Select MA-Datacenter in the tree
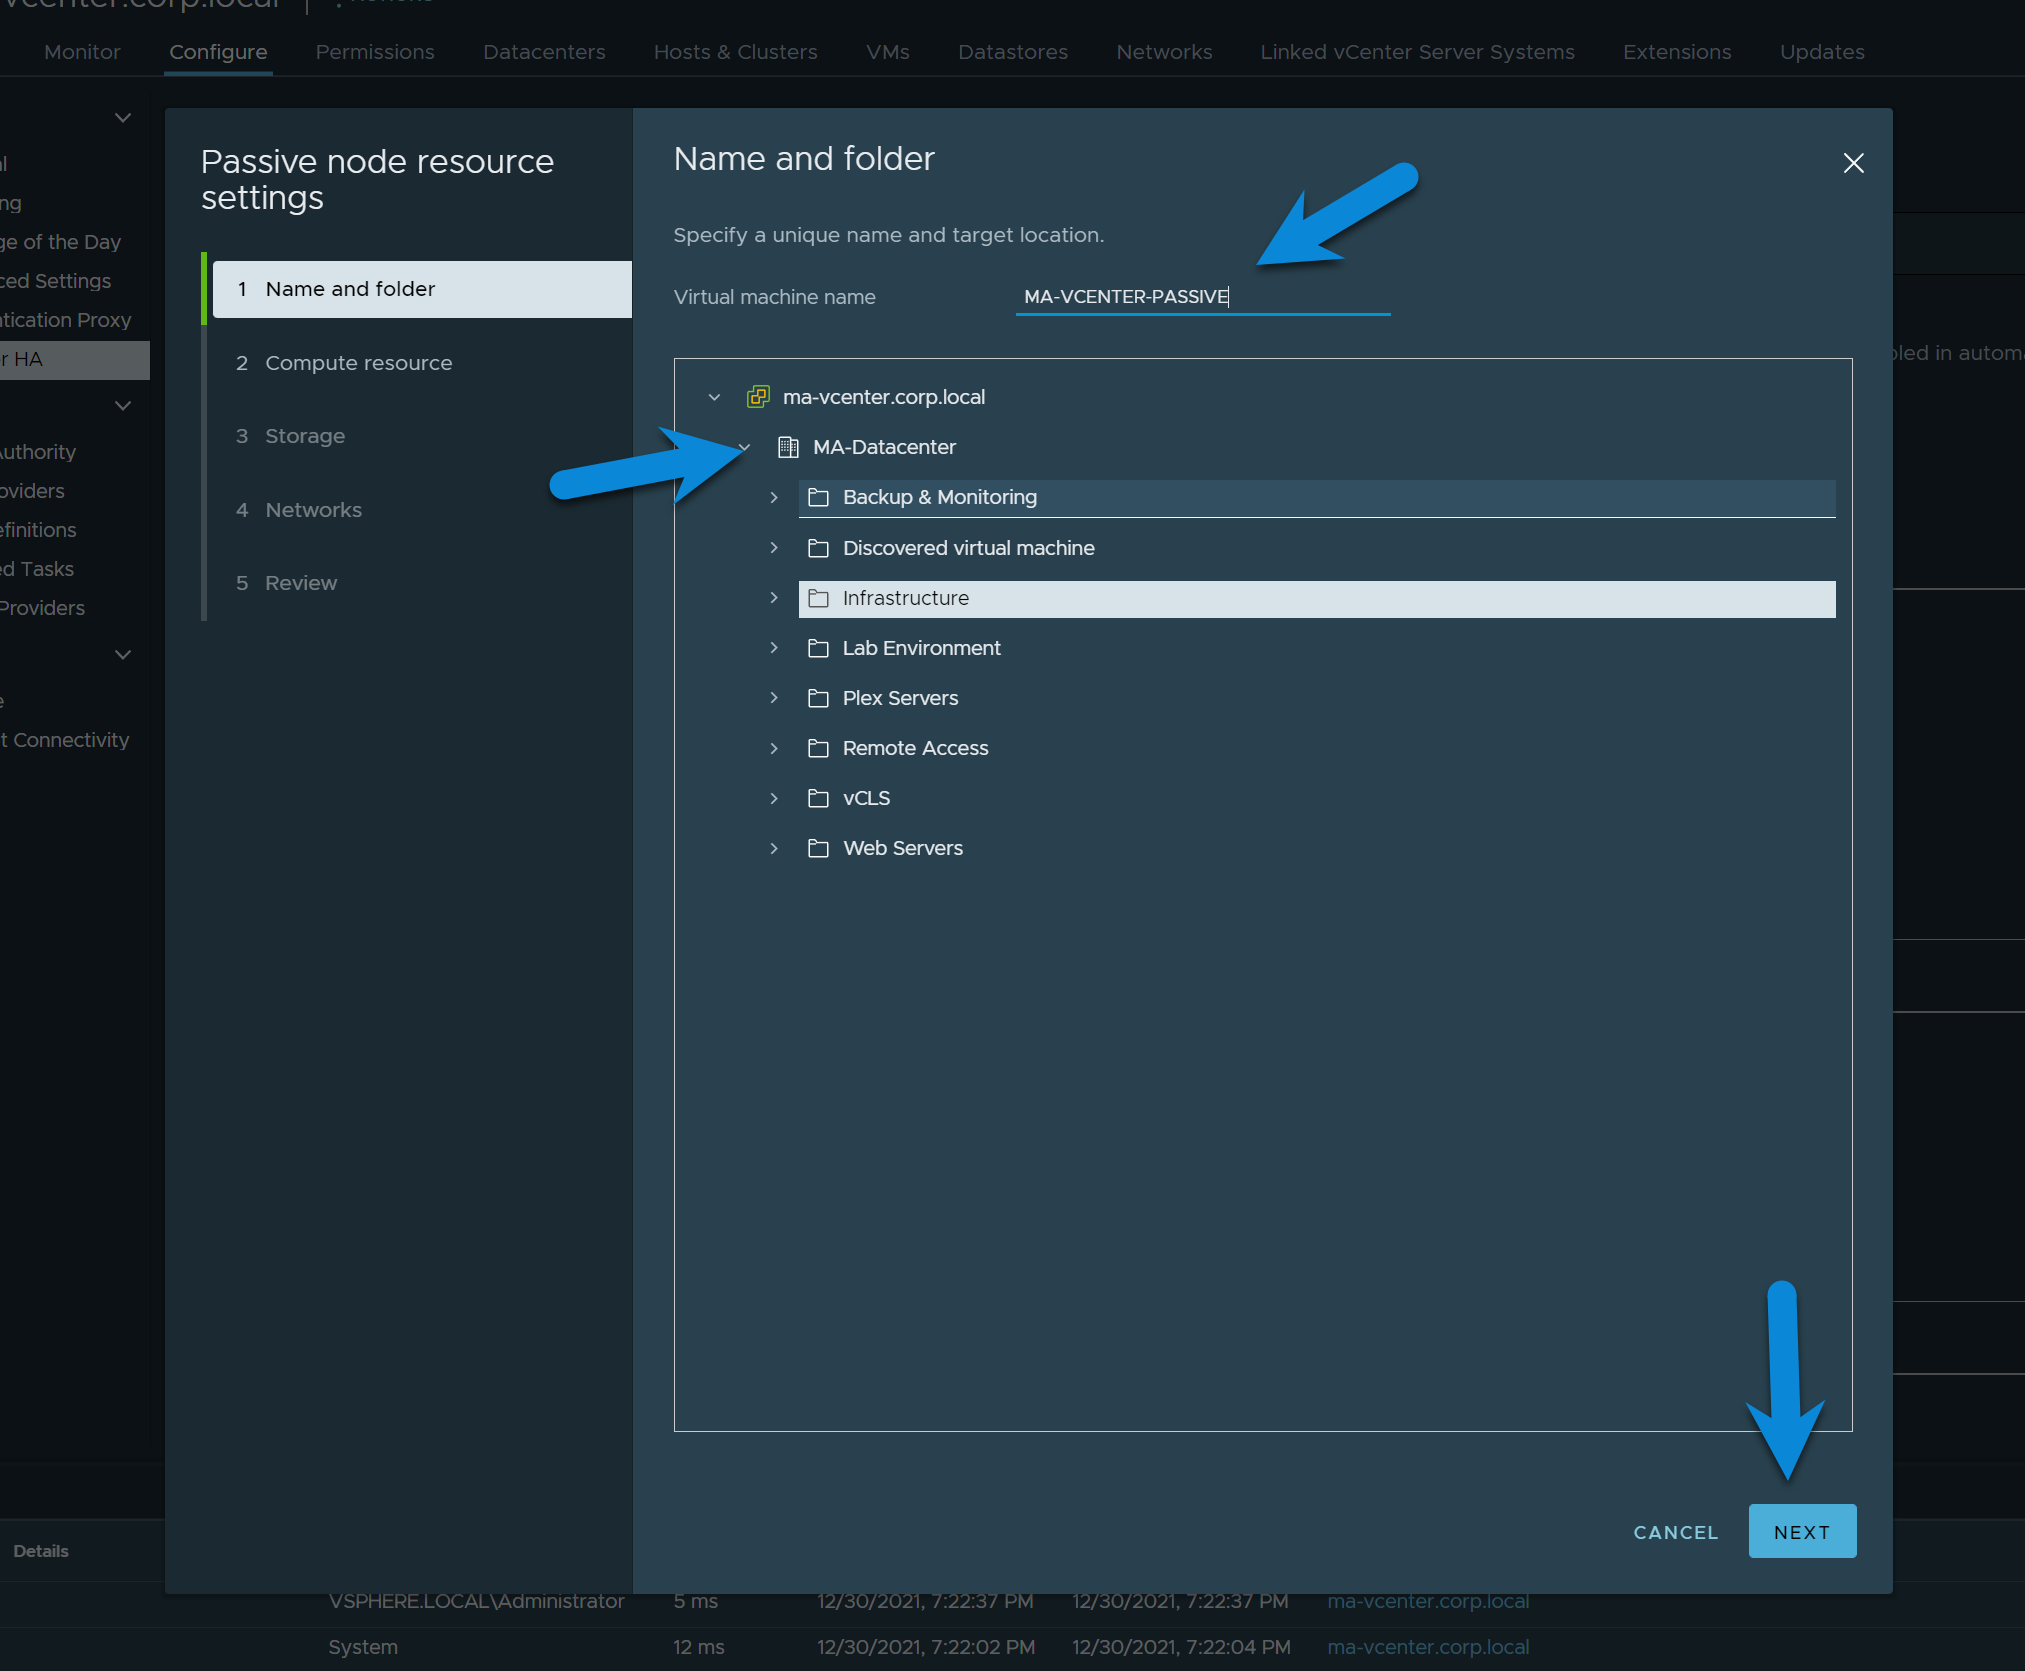The height and width of the screenshot is (1671, 2025). pos(884,447)
